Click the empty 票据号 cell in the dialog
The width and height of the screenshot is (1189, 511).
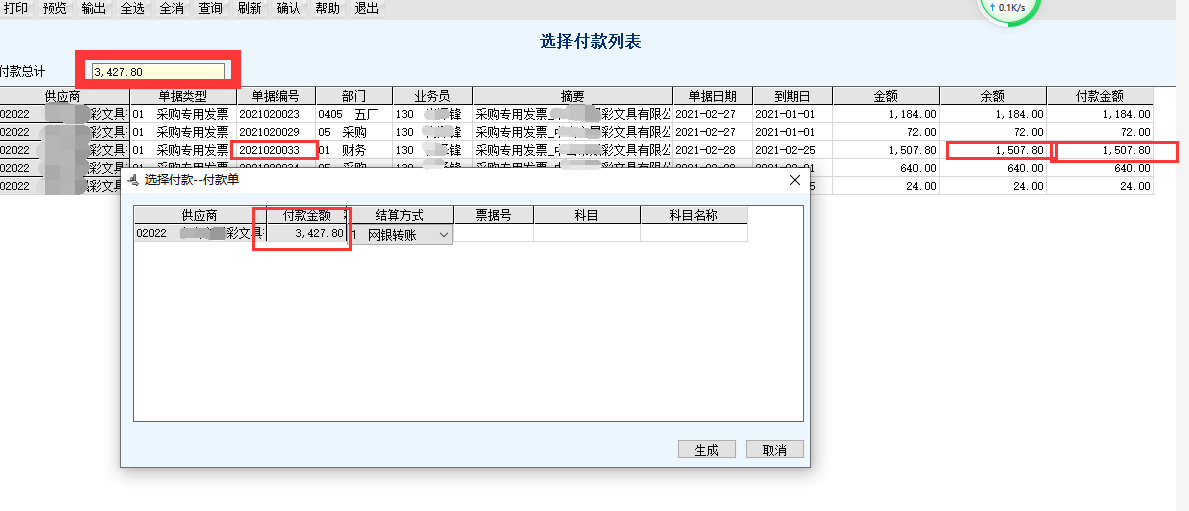[493, 234]
